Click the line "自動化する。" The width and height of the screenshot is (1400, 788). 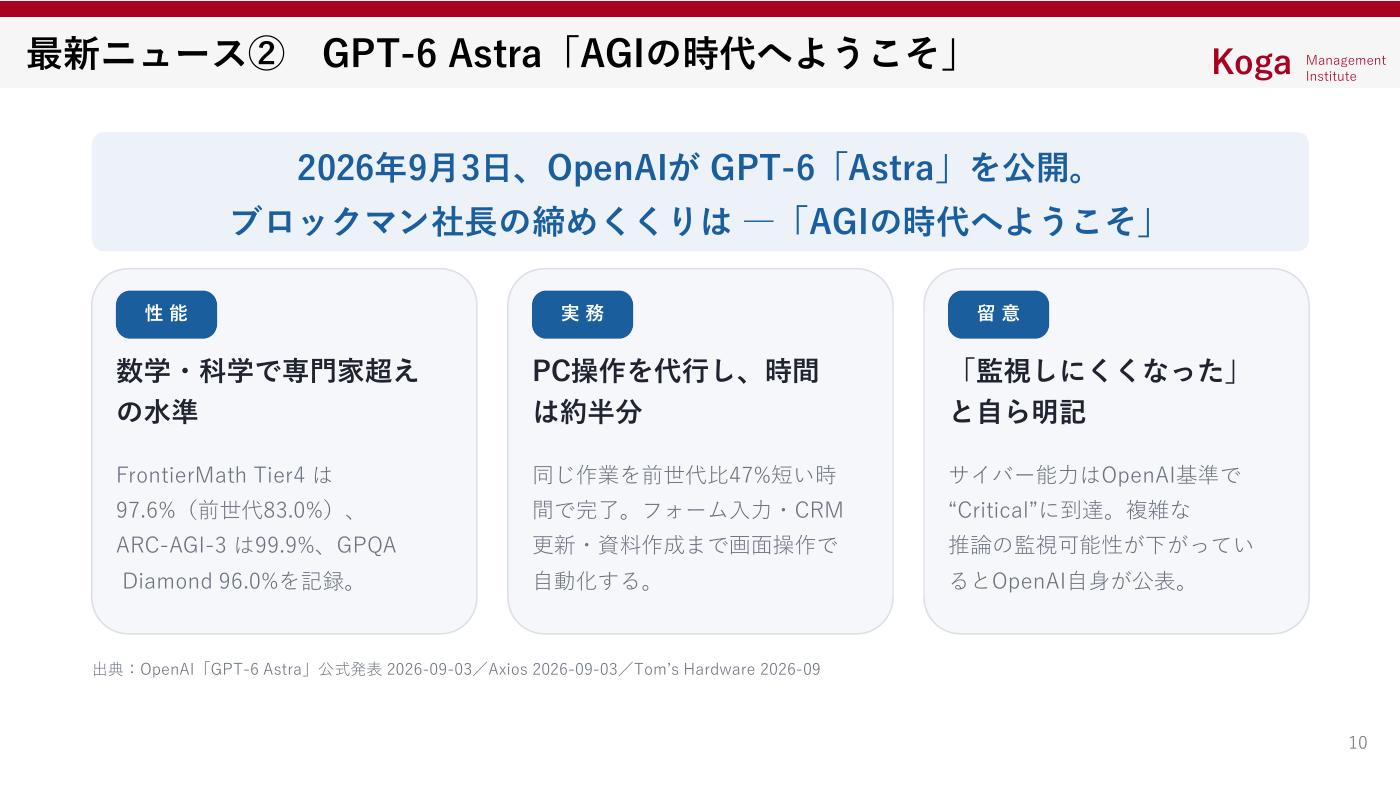coord(594,581)
